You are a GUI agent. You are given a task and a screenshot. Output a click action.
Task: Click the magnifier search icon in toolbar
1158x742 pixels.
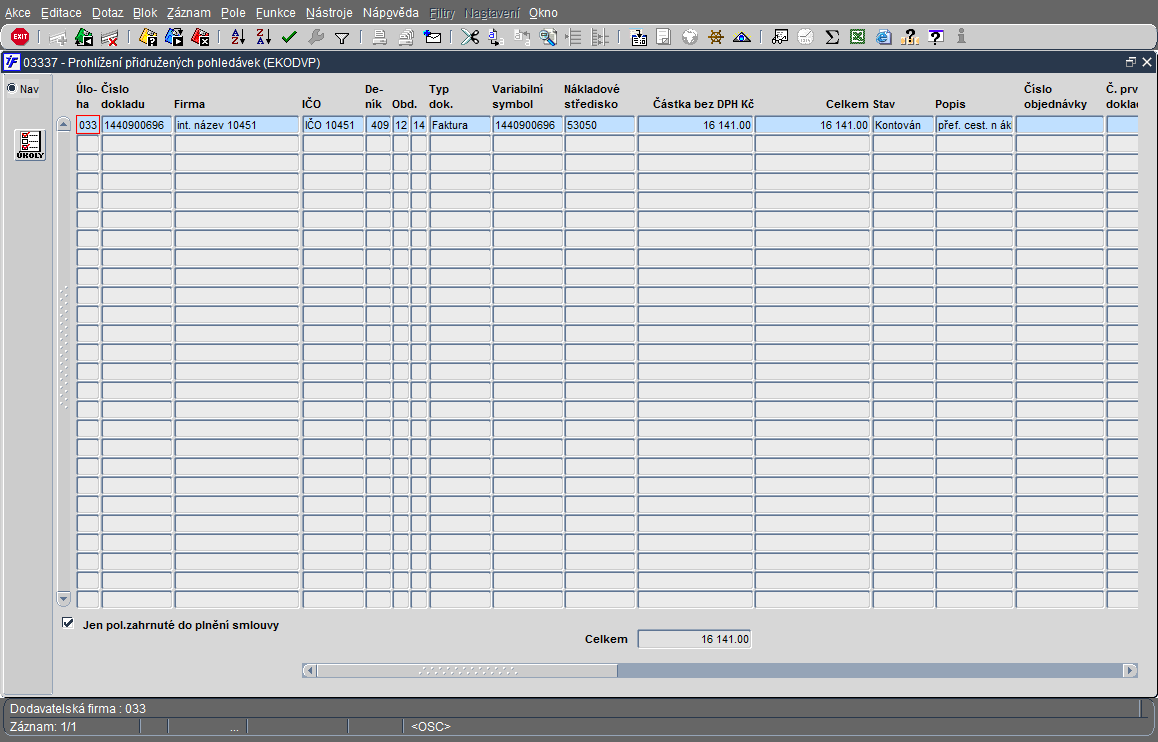(x=548, y=37)
